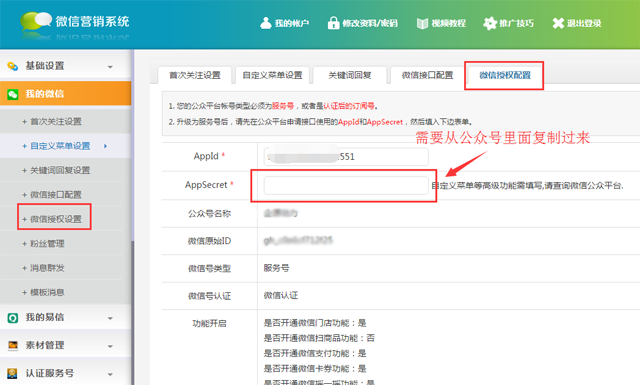This screenshot has height=385, width=640.
Task: Switch to the 自定义菜单设置 tab
Action: pos(272,75)
